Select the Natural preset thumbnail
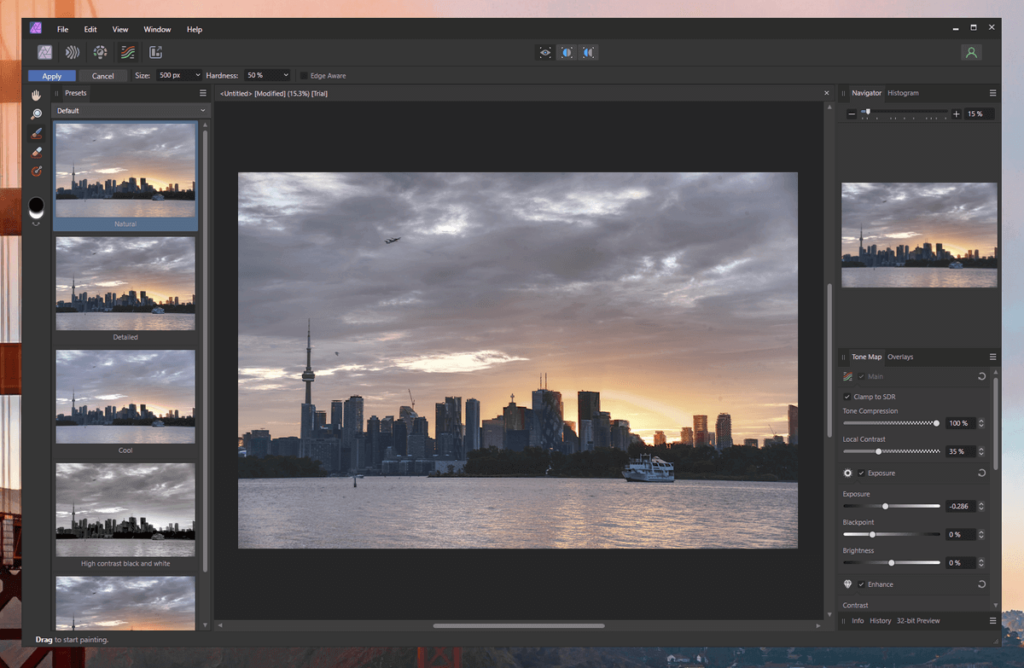 tap(125, 170)
